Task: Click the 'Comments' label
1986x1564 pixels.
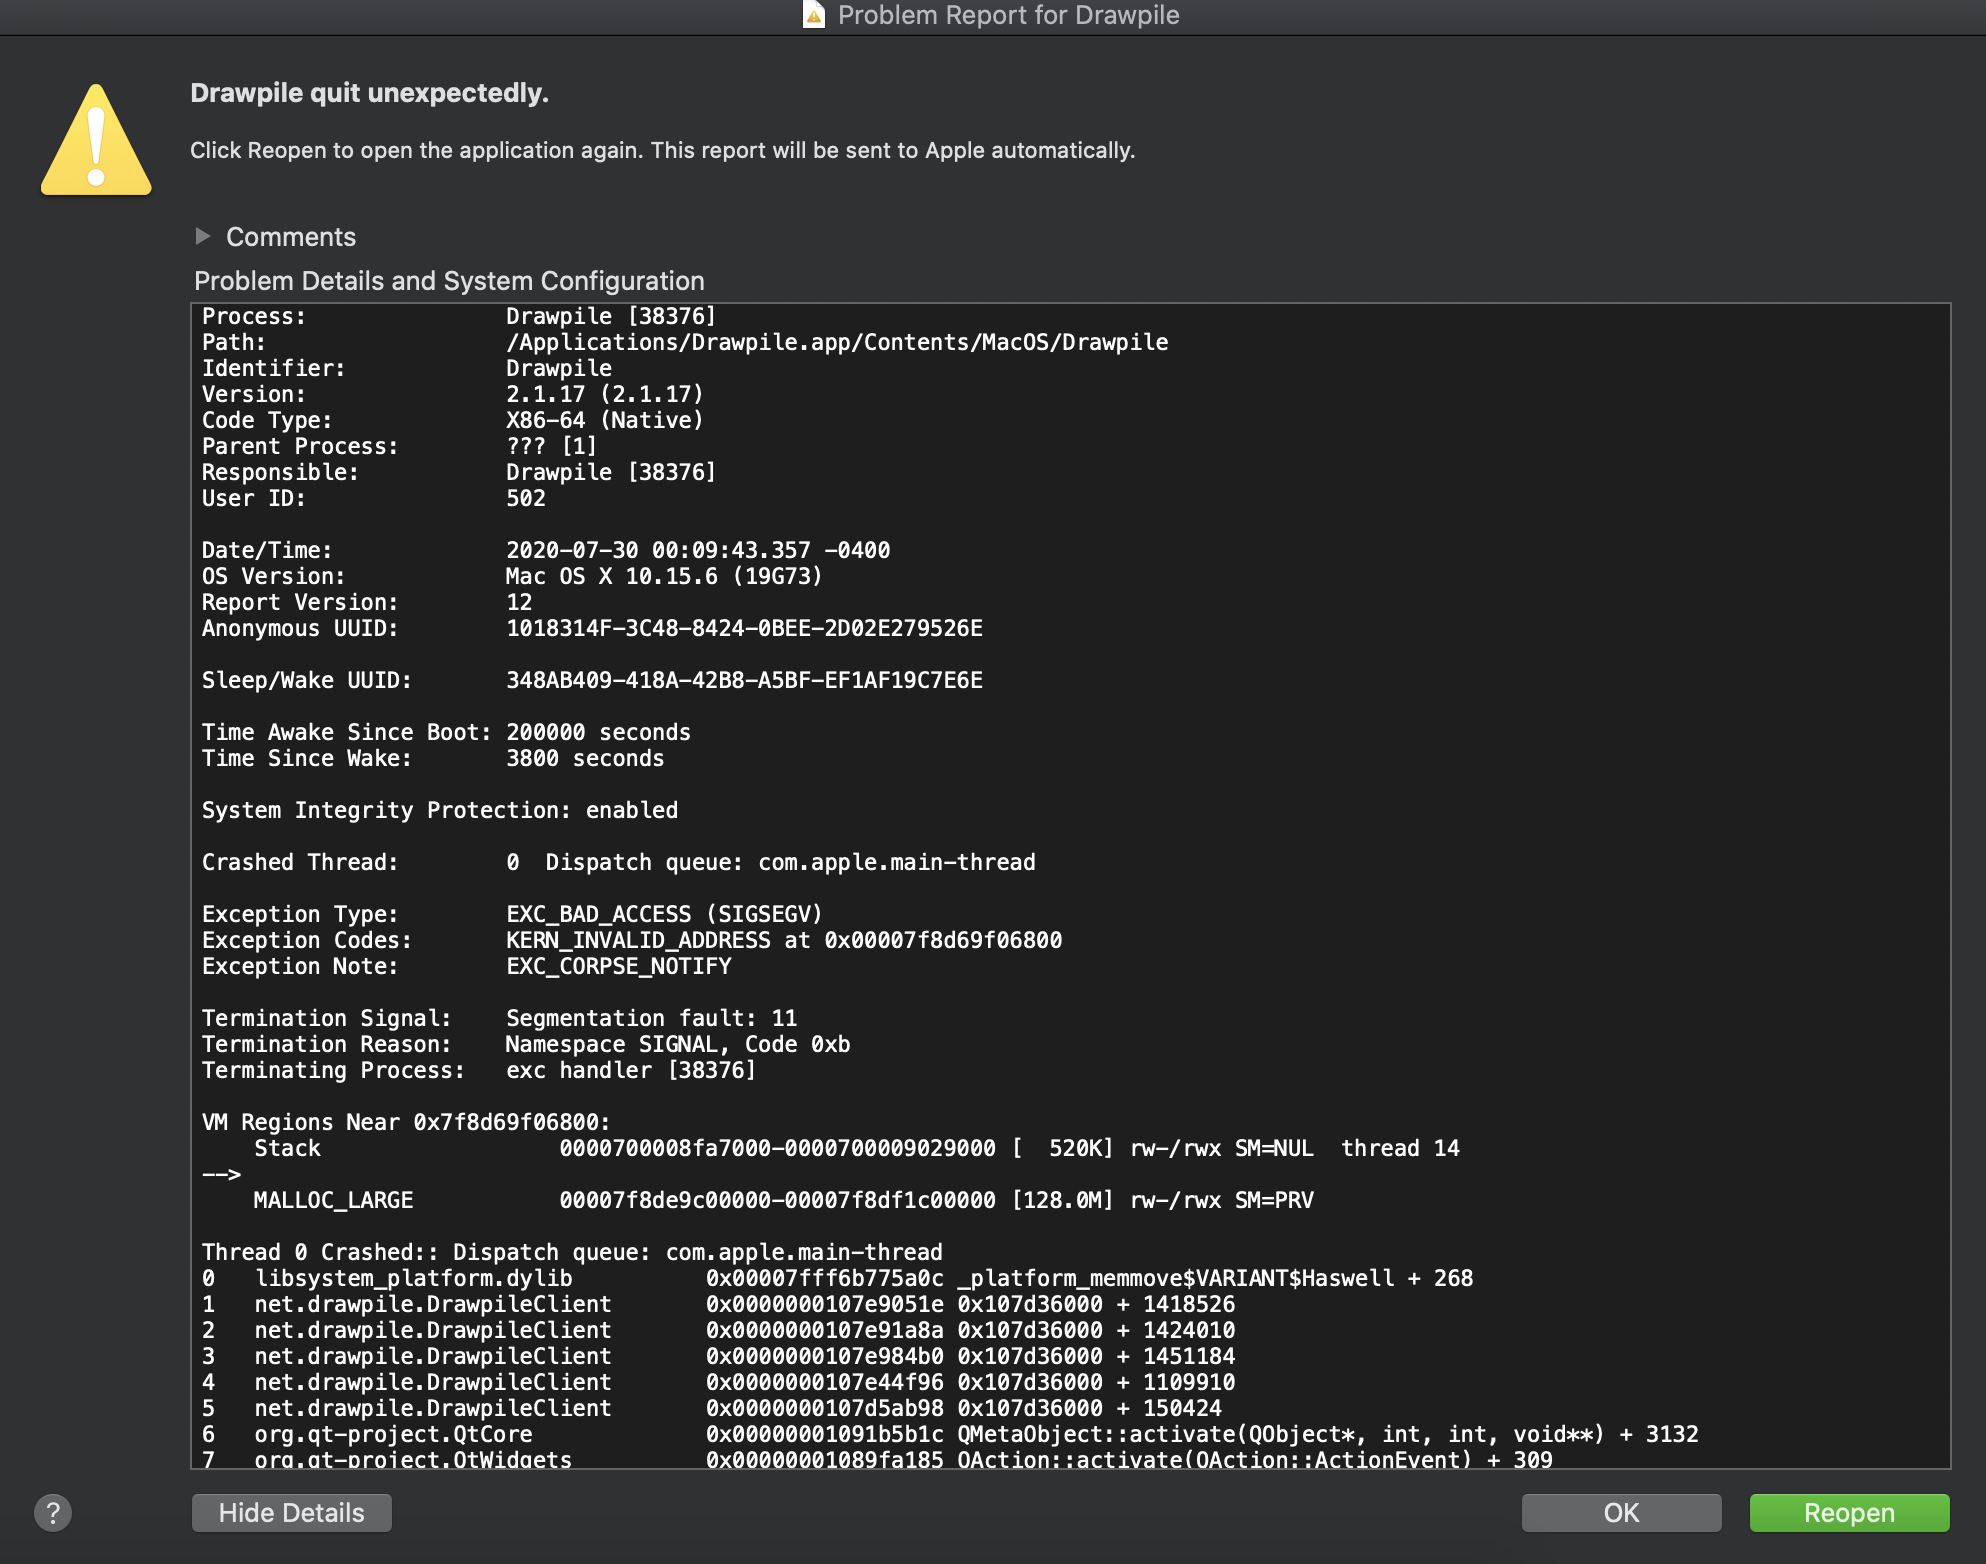Action: [x=291, y=237]
